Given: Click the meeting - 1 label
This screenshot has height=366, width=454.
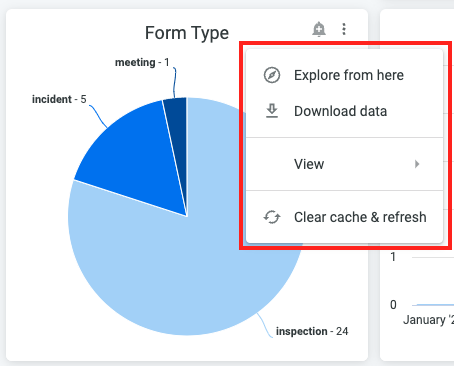Looking at the screenshot, I should click(x=142, y=62).
